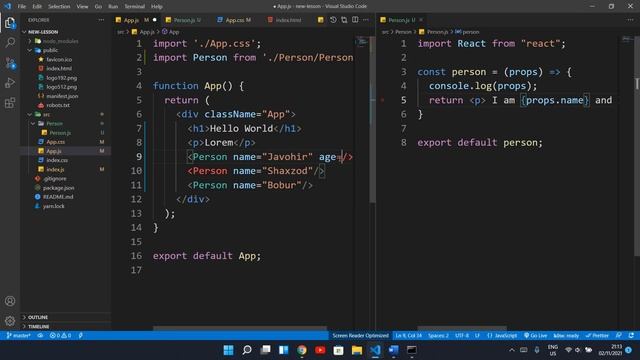Open the Go menu
Image resolution: width=640 pixels, height=360 pixels.
pyautogui.click(x=98, y=7)
